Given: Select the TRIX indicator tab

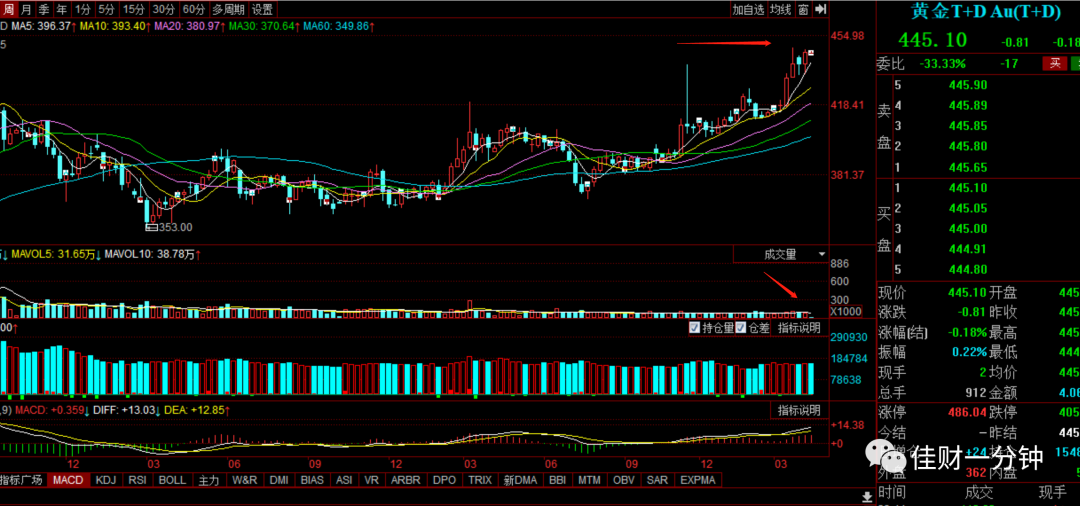Looking at the screenshot, I should point(480,480).
